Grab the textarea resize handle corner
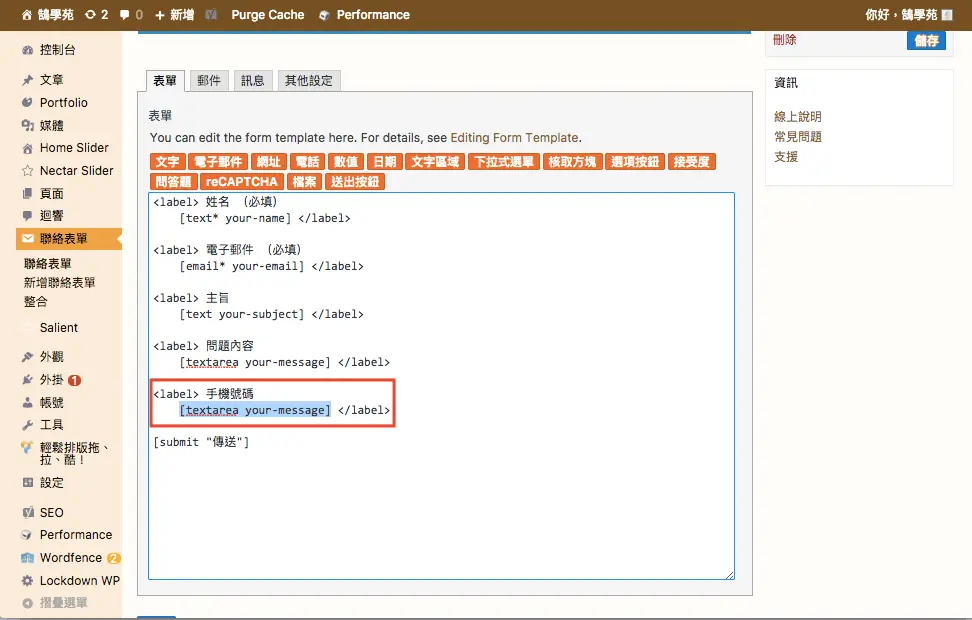 pyautogui.click(x=730, y=575)
